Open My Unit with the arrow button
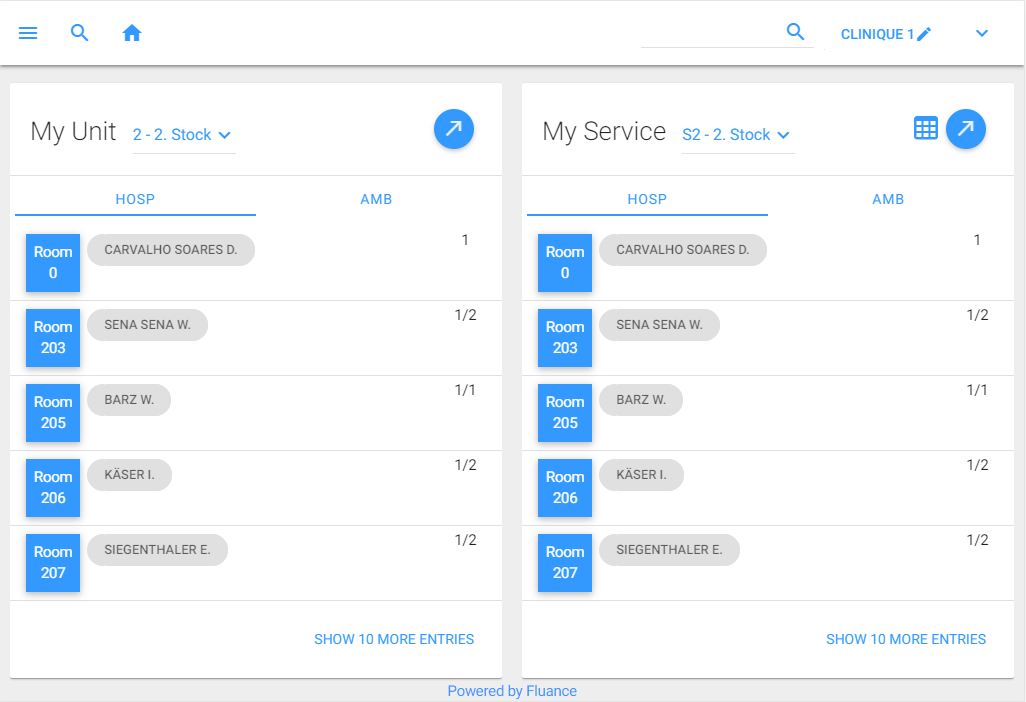This screenshot has height=702, width=1026. coord(453,129)
